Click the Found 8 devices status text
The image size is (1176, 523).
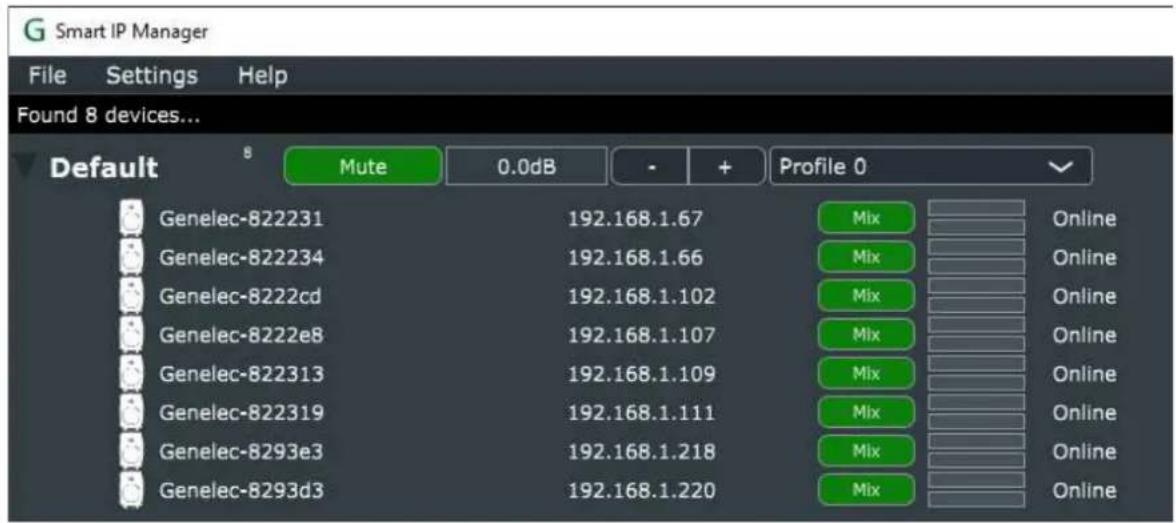click(x=111, y=116)
